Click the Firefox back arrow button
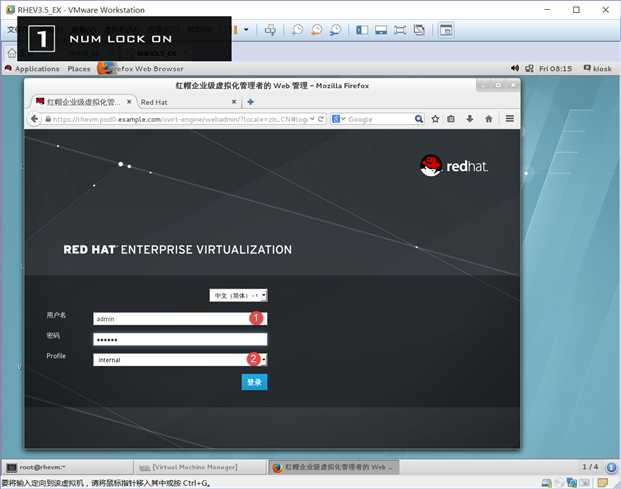Screen dimensions: 621x489 point(34,119)
